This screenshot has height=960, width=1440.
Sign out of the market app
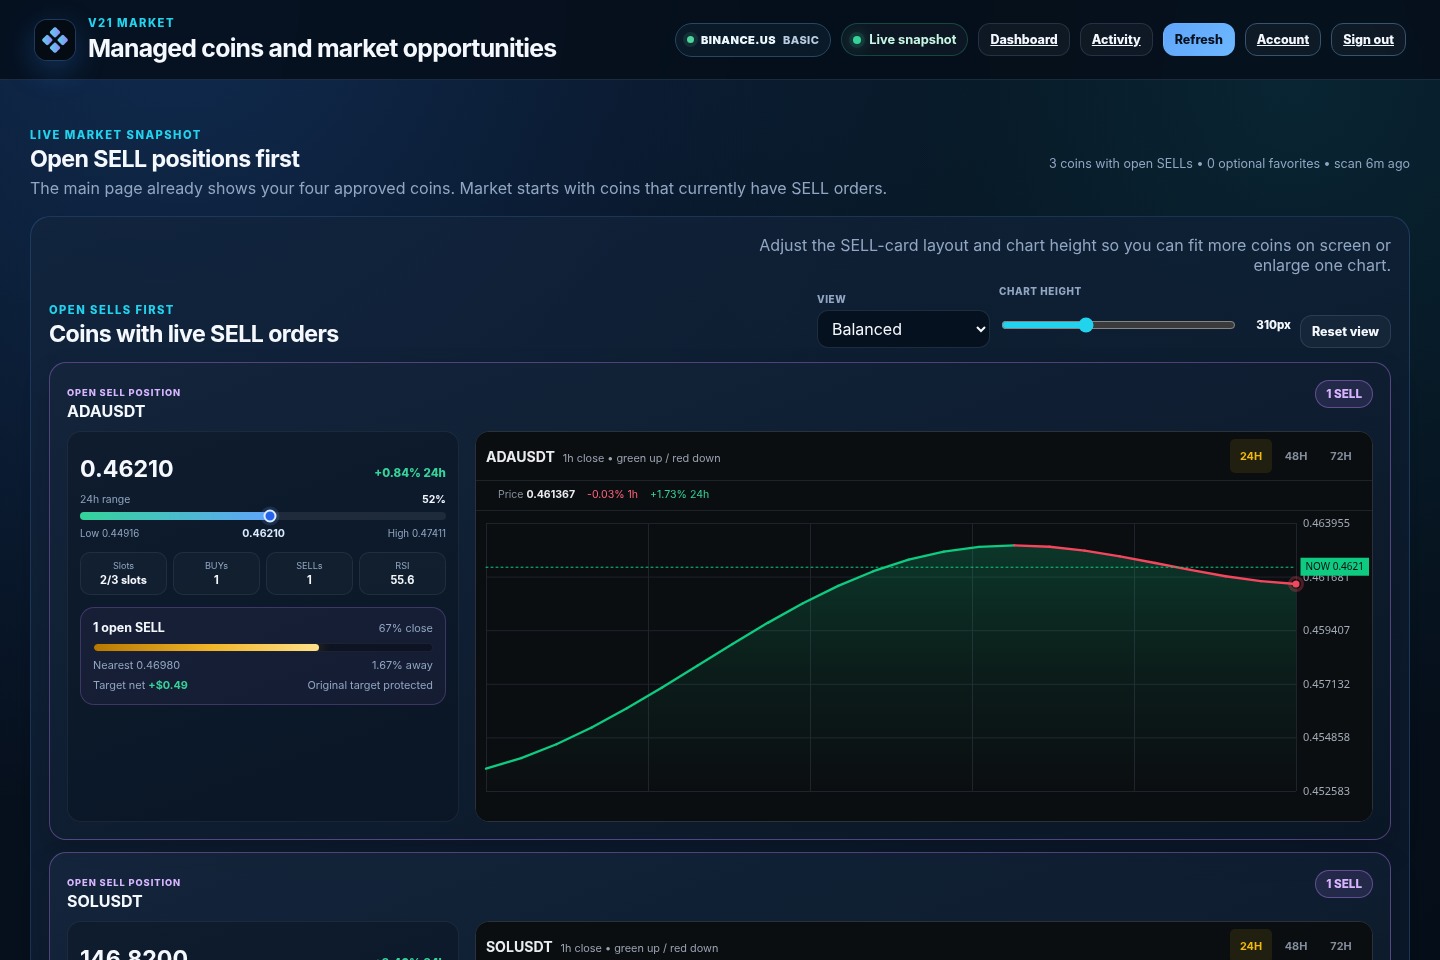point(1368,40)
